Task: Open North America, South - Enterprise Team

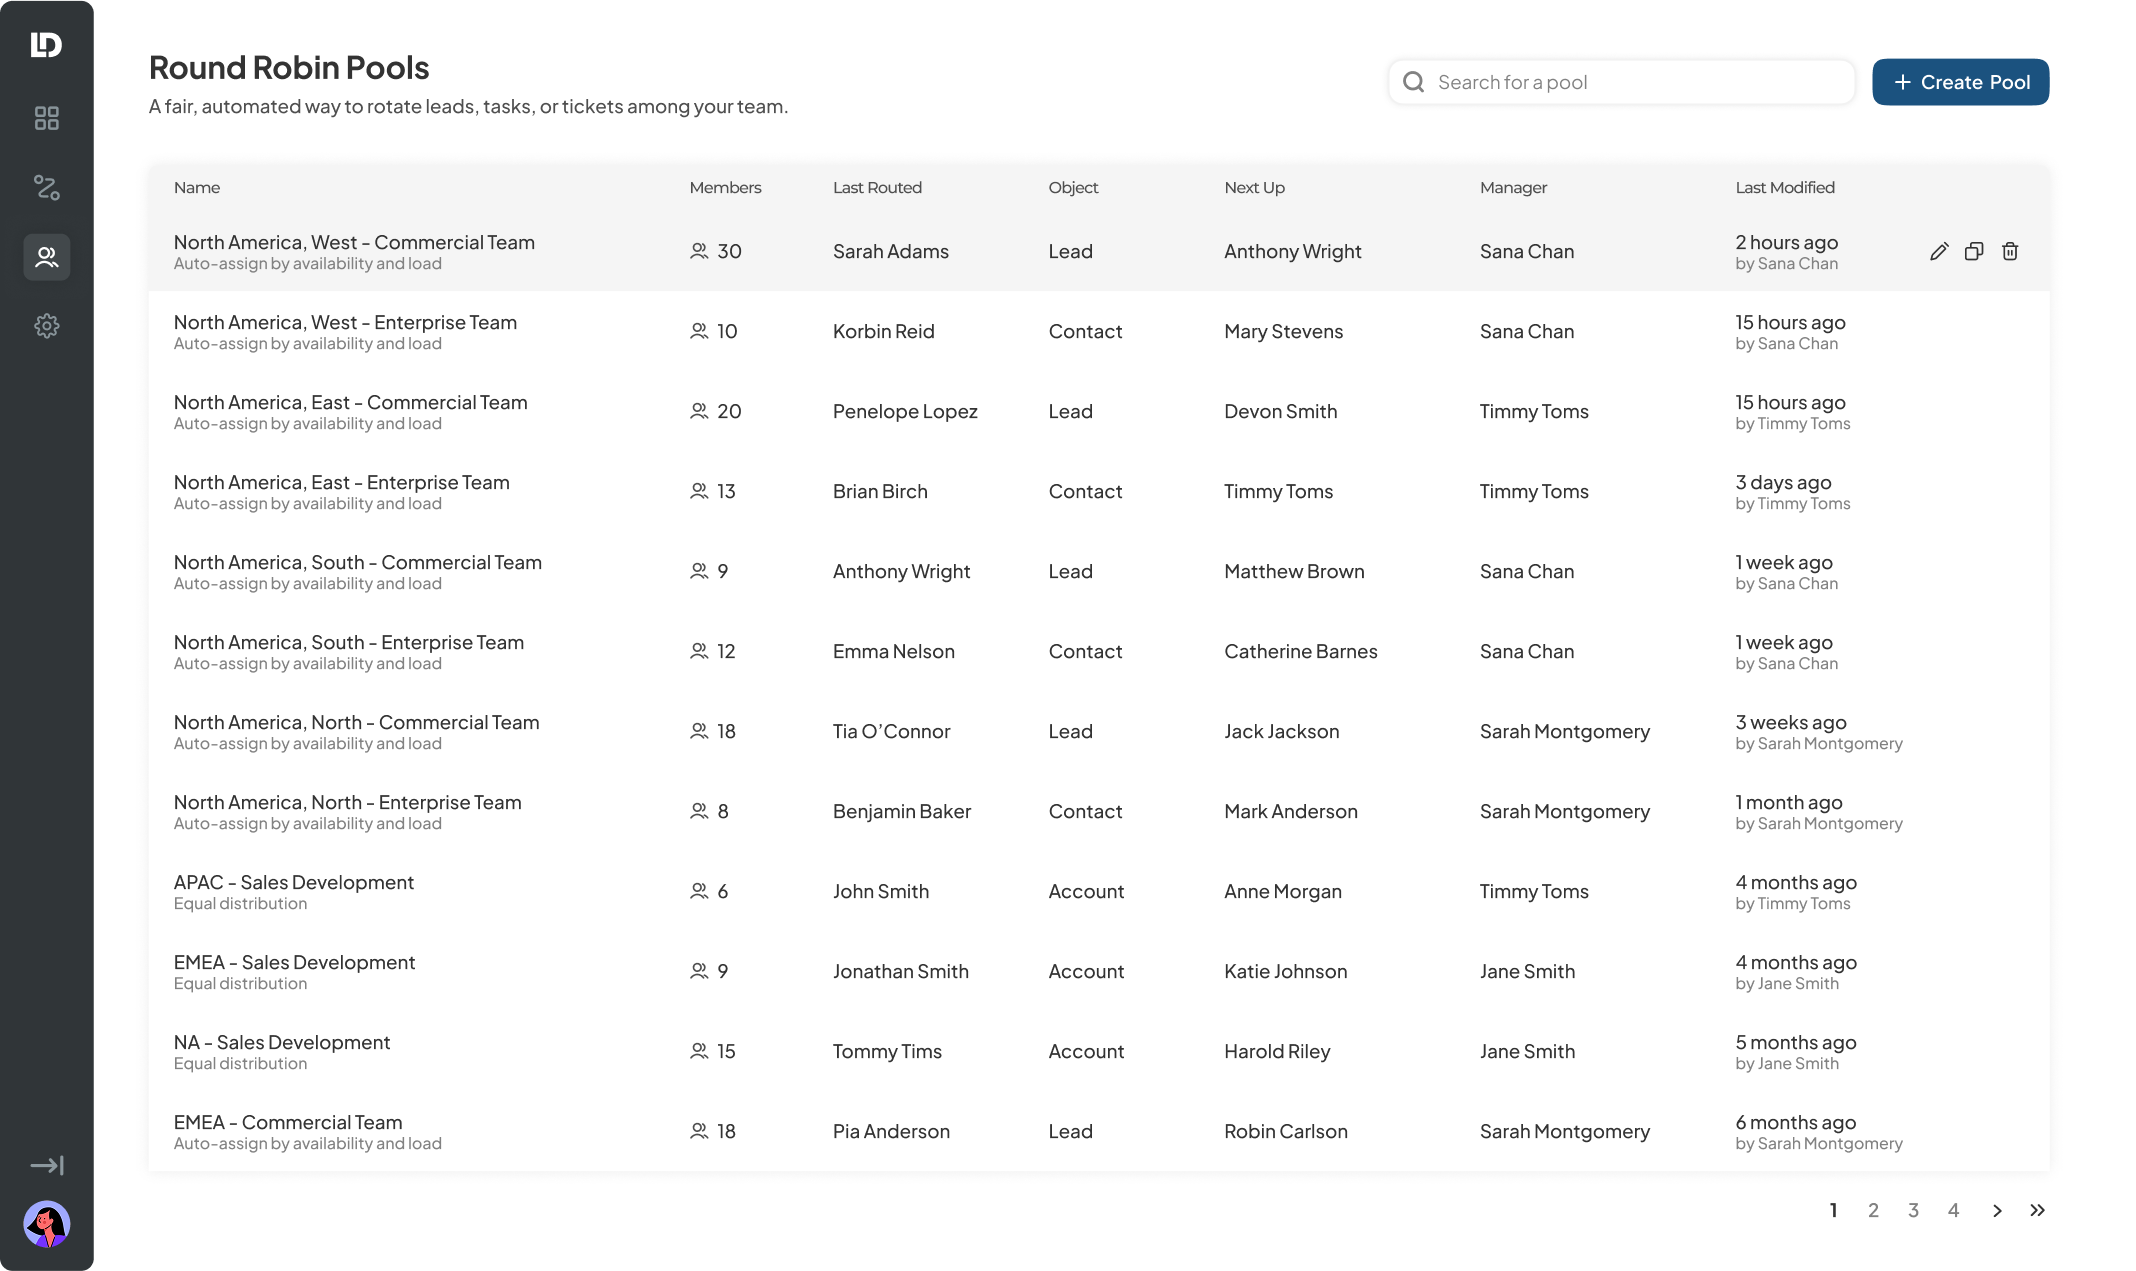Action: pyautogui.click(x=348, y=642)
